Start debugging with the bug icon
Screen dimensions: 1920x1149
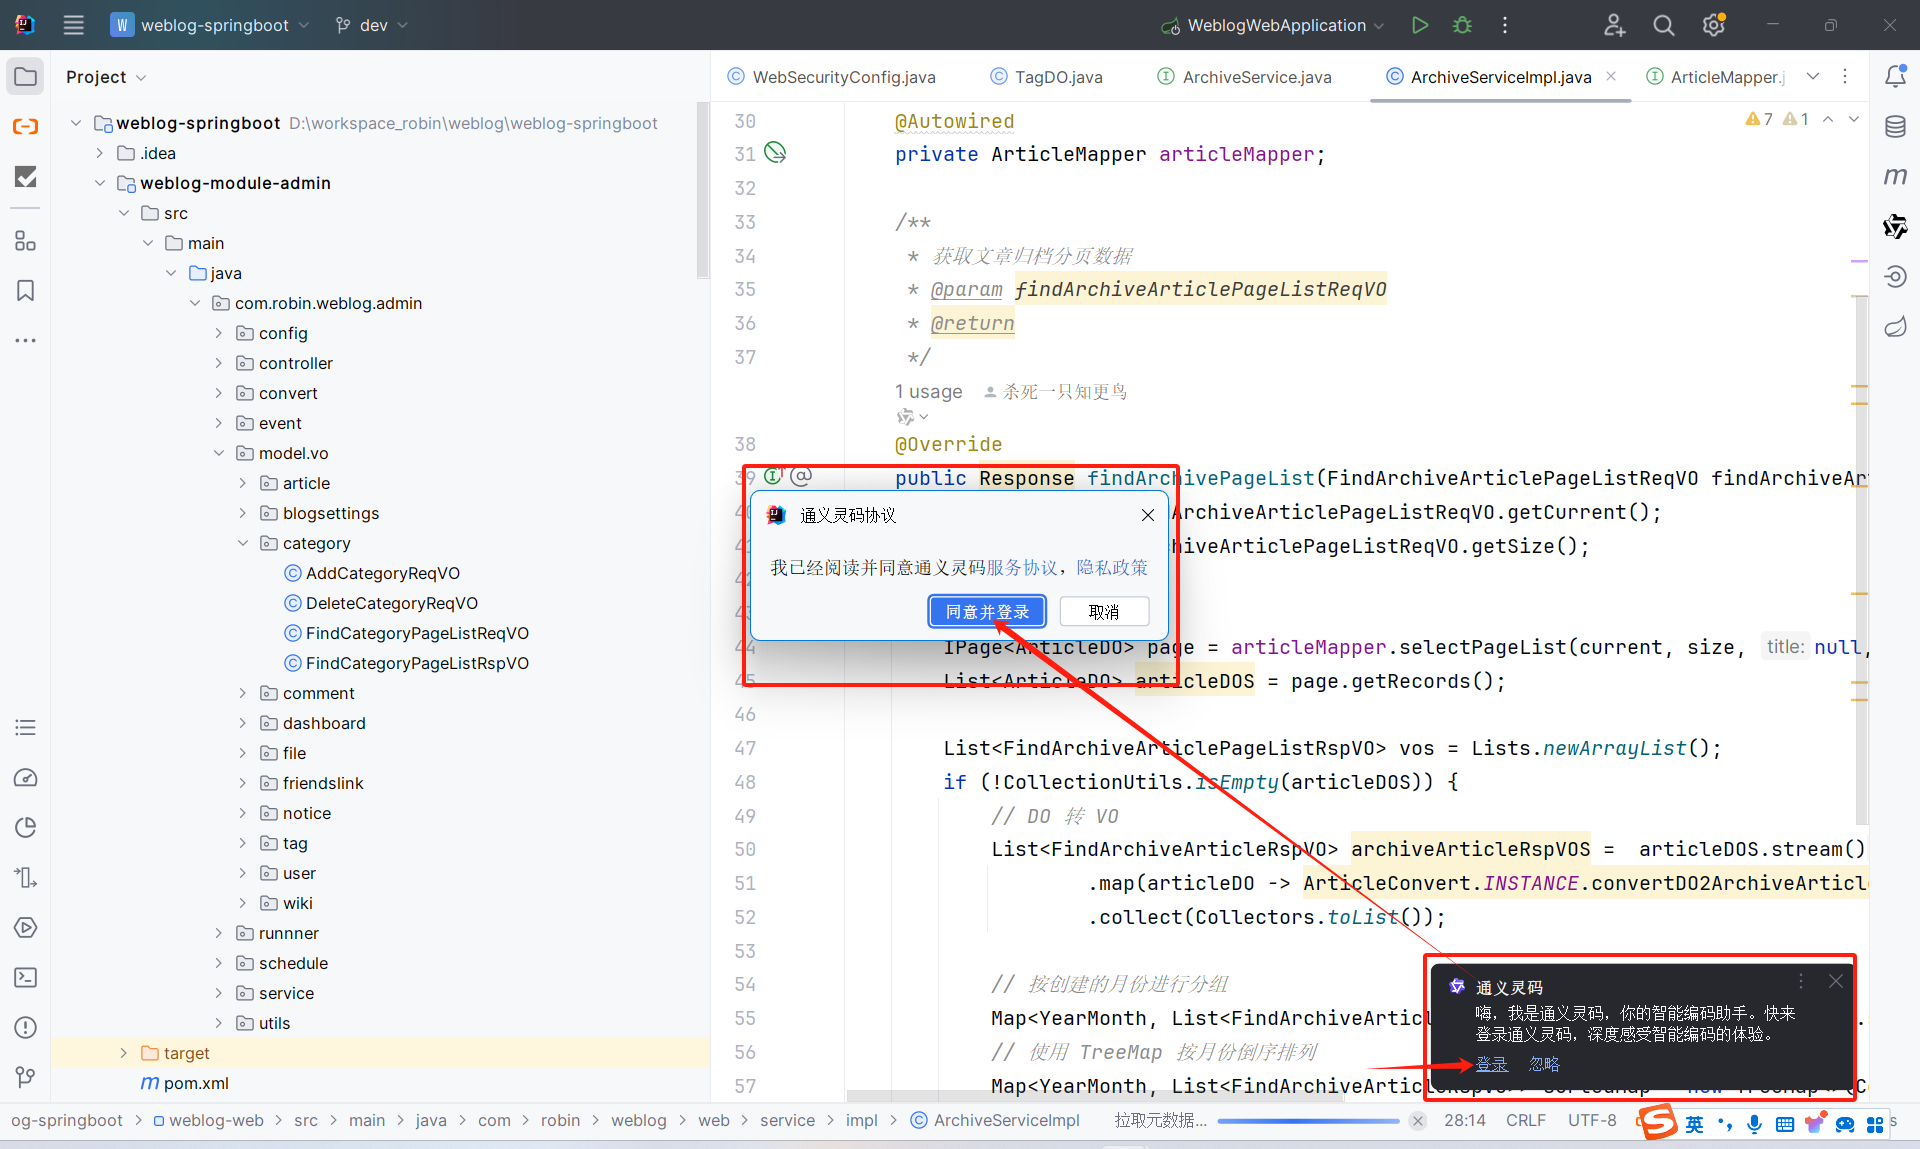(x=1462, y=25)
